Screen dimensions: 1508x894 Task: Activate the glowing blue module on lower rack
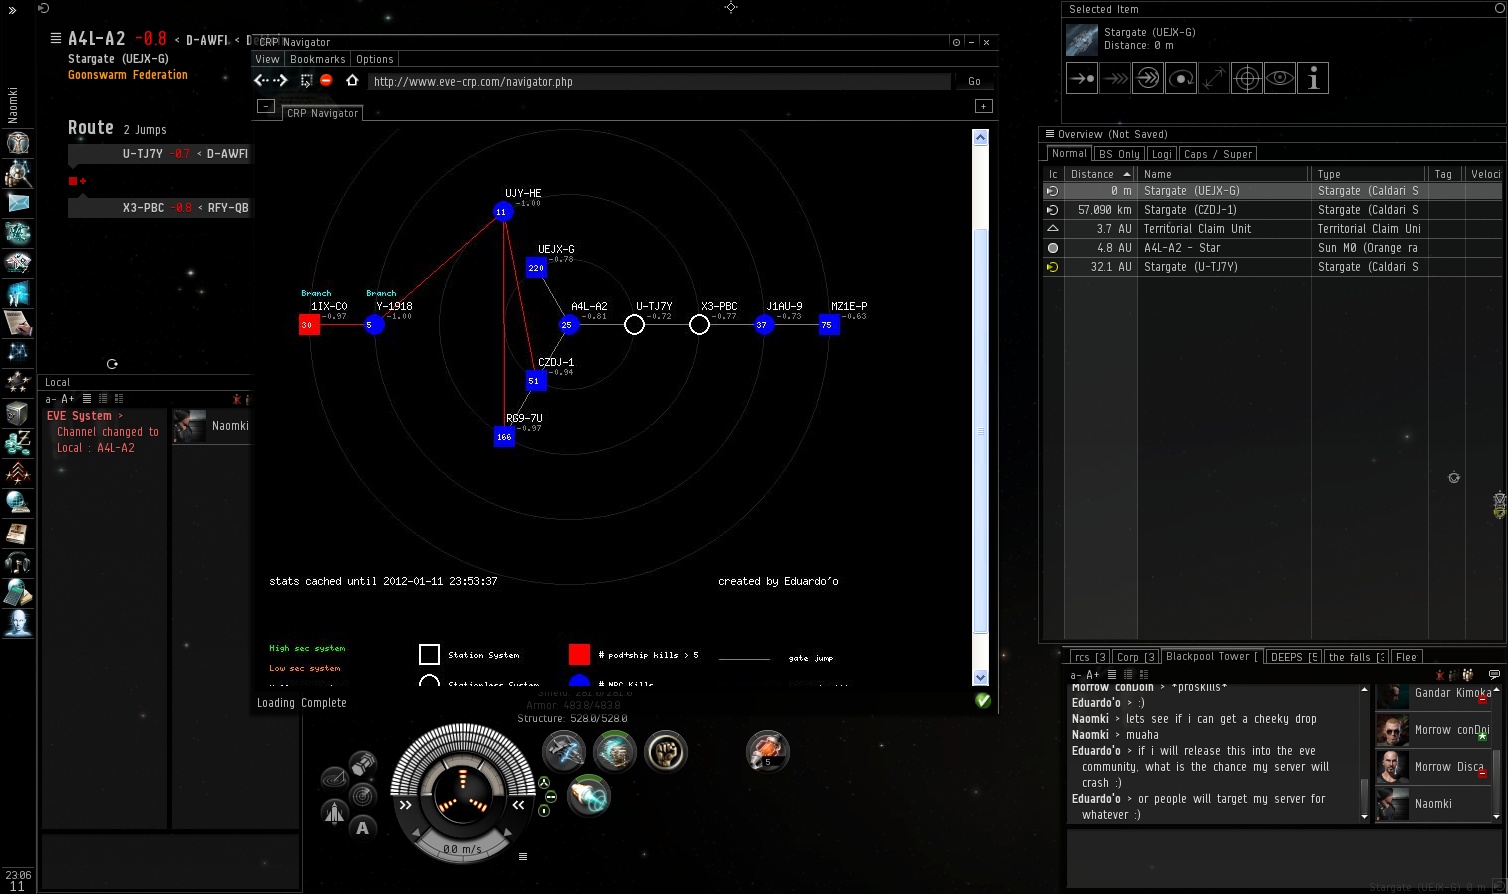(x=589, y=796)
